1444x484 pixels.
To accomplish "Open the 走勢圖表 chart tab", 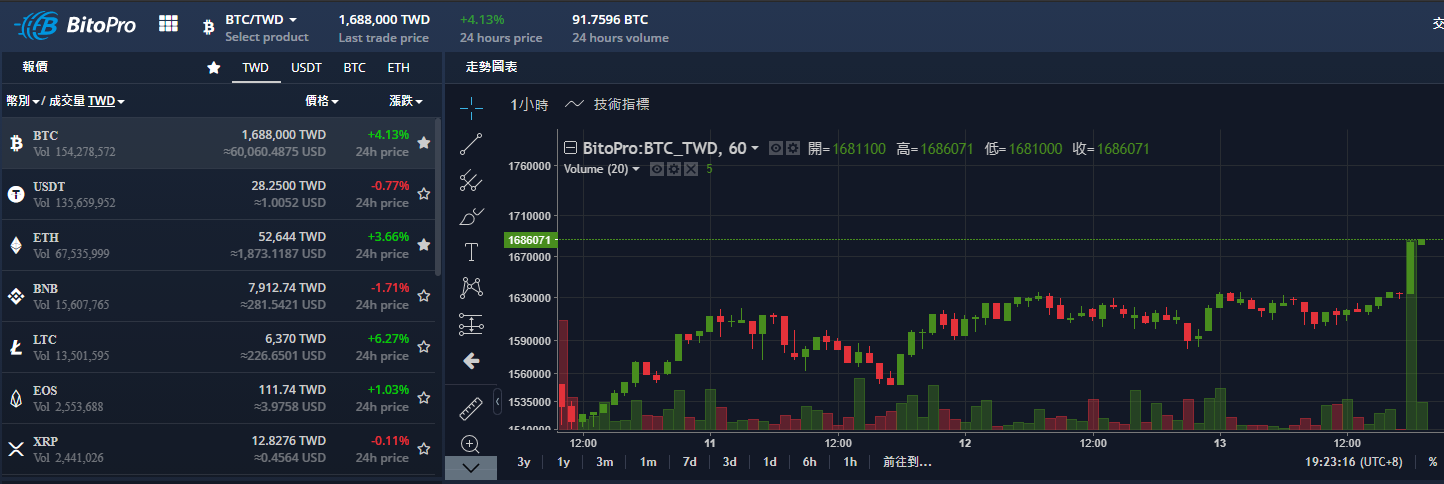I will click(491, 67).
